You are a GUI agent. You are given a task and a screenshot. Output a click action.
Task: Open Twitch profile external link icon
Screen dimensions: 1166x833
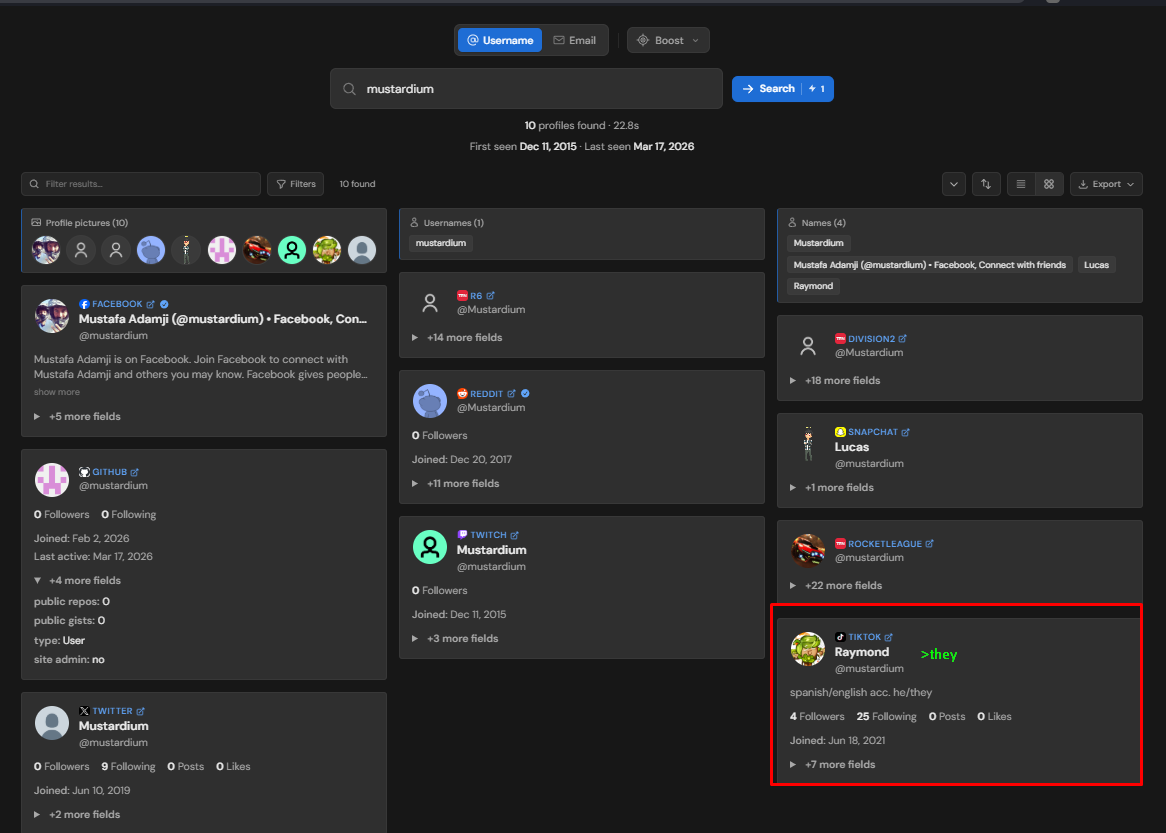[515, 535]
